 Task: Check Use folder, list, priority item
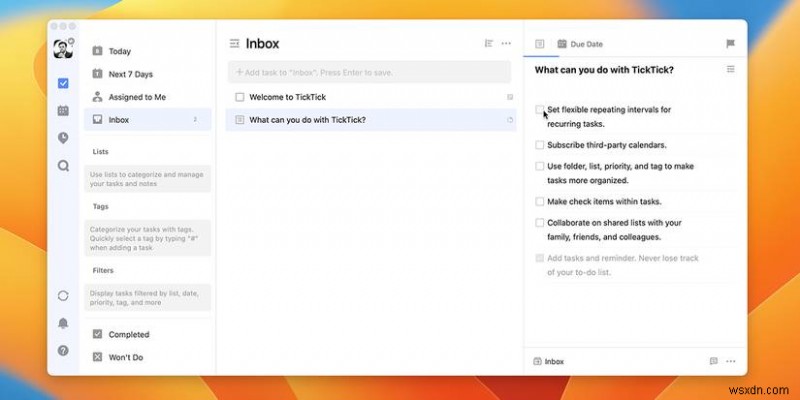tap(540, 166)
